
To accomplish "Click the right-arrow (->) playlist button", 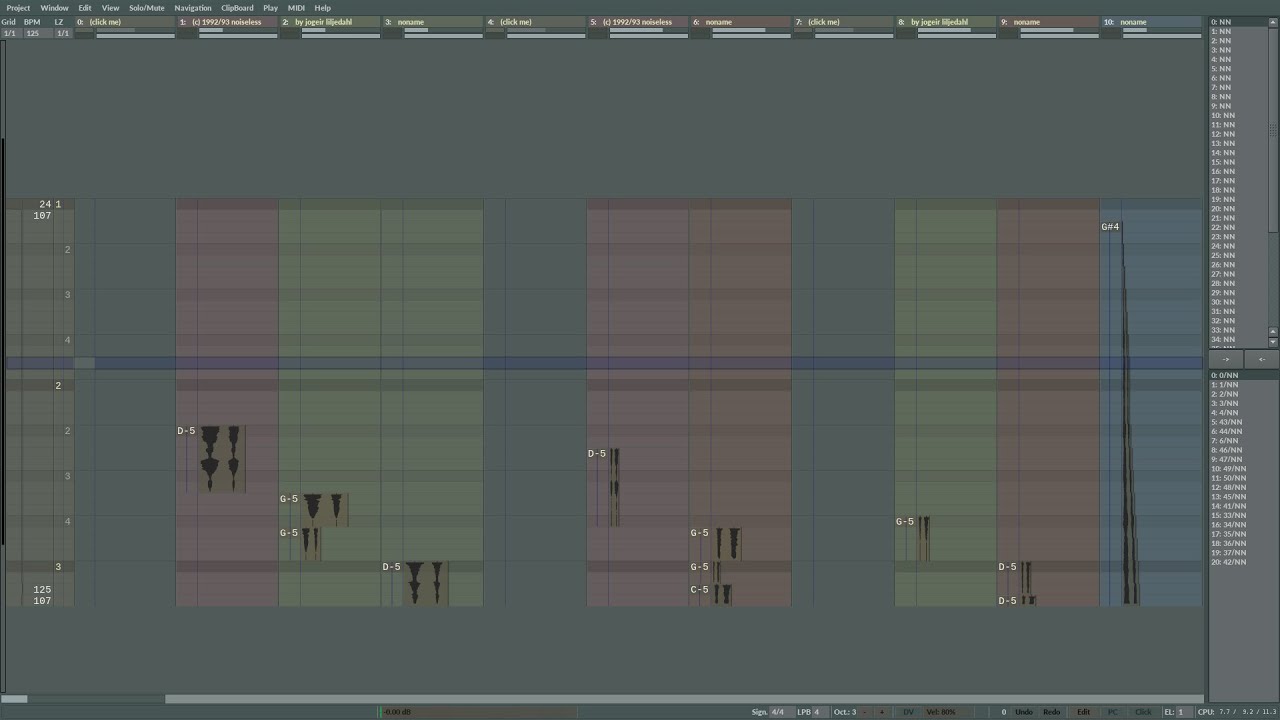I will pos(1226,359).
